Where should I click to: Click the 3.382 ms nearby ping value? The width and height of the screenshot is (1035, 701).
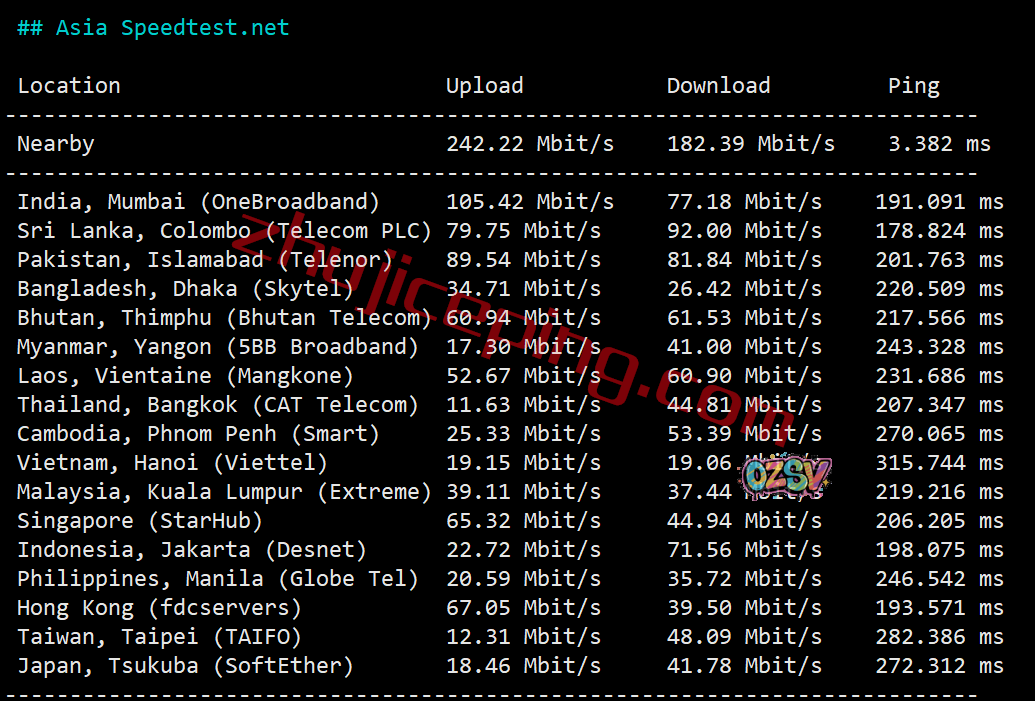coord(939,144)
